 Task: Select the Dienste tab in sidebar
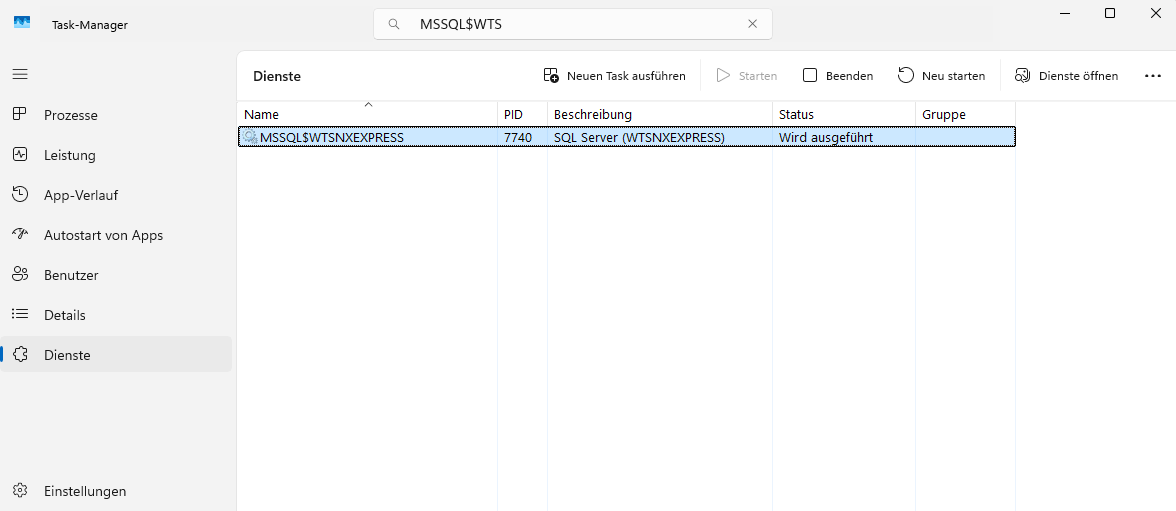click(x=67, y=355)
